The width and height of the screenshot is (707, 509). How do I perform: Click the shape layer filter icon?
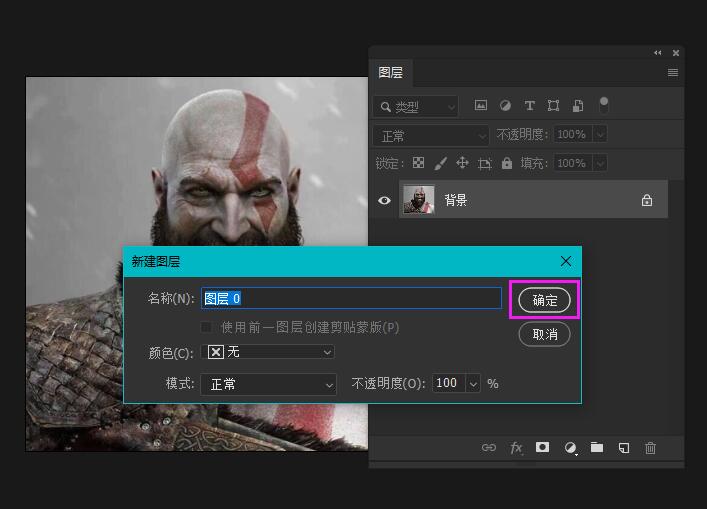553,105
